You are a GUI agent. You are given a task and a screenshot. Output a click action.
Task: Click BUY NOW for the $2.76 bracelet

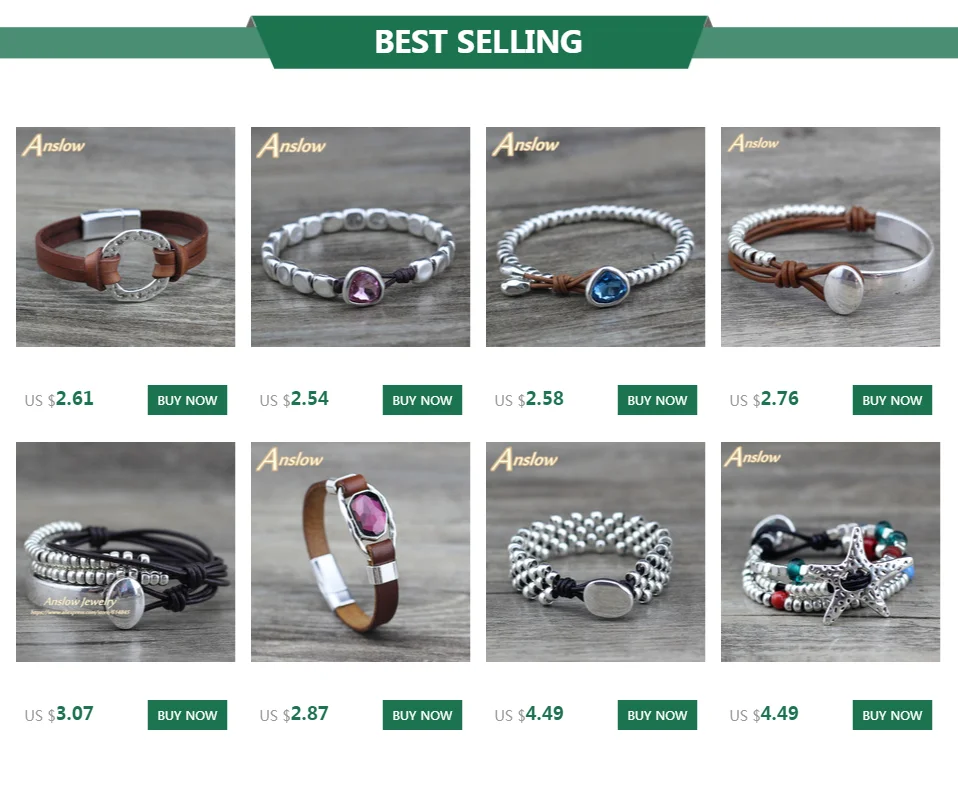coord(892,400)
